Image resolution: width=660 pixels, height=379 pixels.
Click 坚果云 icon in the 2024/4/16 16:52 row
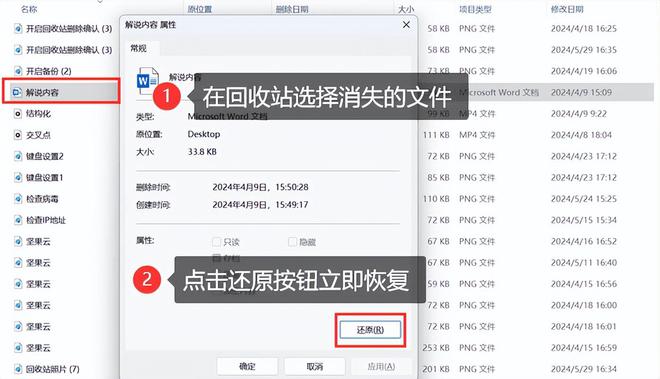(x=18, y=241)
